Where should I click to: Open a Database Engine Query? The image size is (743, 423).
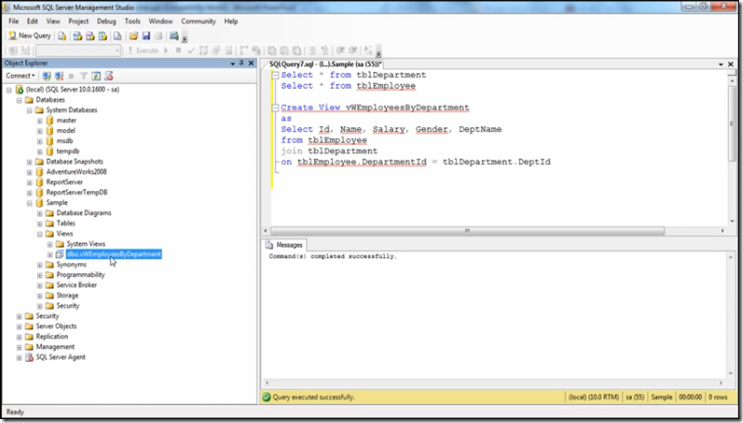click(x=62, y=36)
